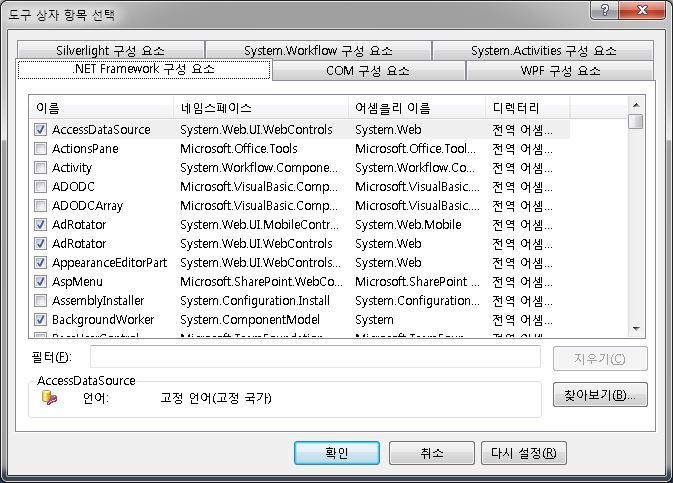The width and height of the screenshot is (673, 483).
Task: Uncheck the BackgroundWorker checkbox
Action: tap(40, 319)
